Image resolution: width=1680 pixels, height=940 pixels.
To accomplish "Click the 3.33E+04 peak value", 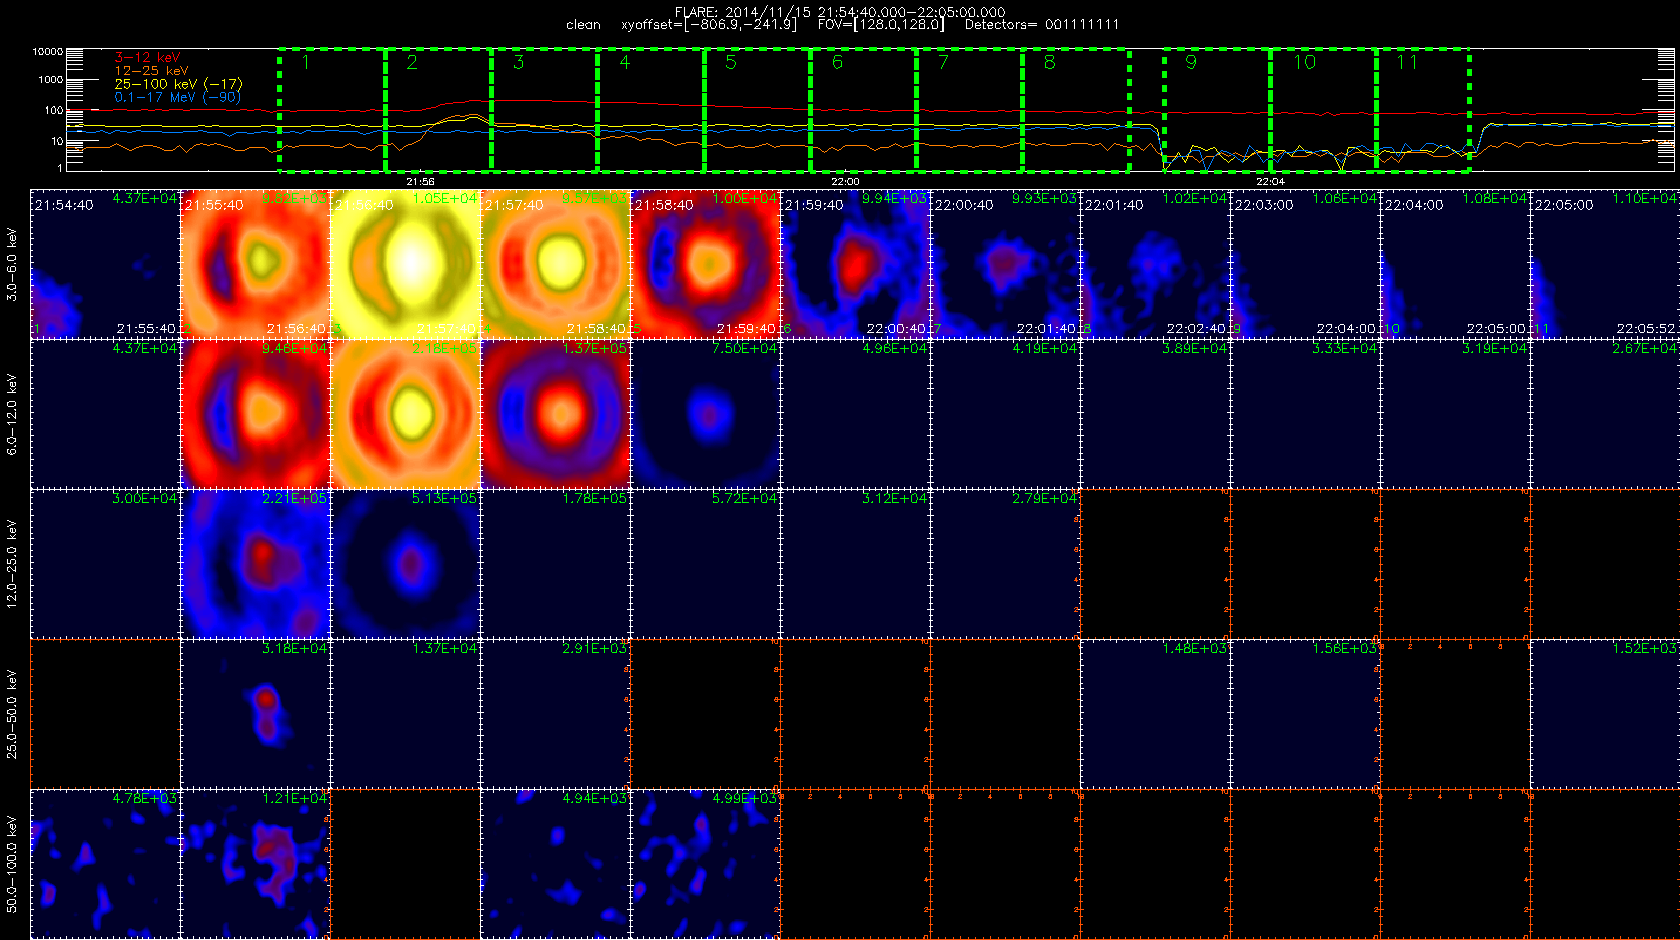I will tap(1345, 348).
